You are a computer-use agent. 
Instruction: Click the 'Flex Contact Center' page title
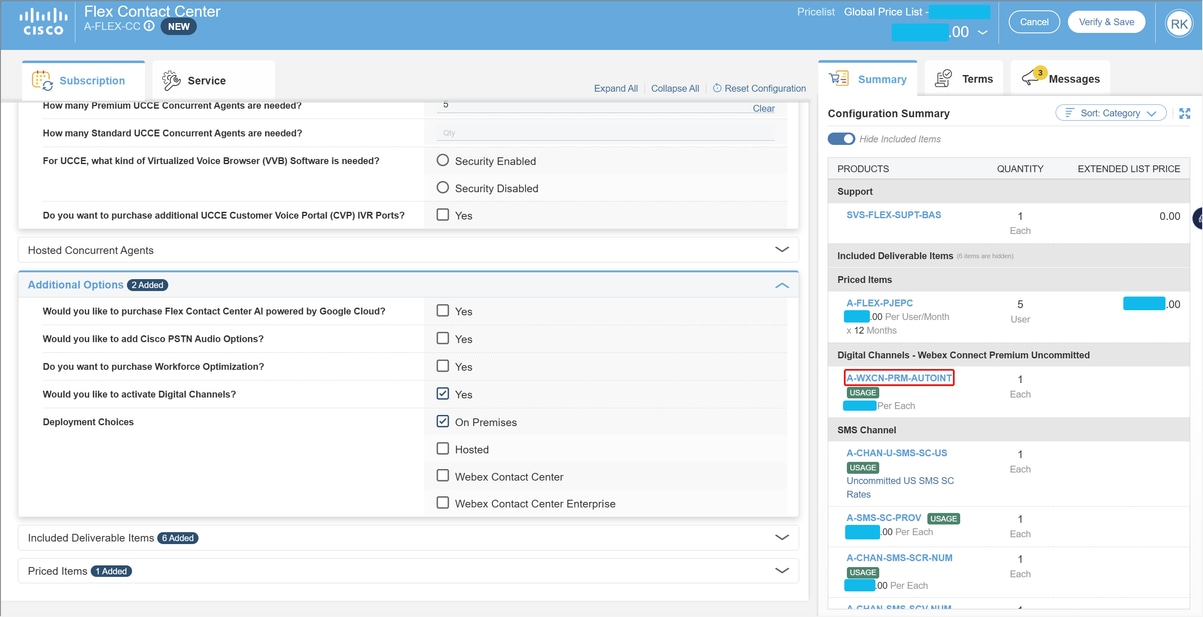click(x=152, y=12)
